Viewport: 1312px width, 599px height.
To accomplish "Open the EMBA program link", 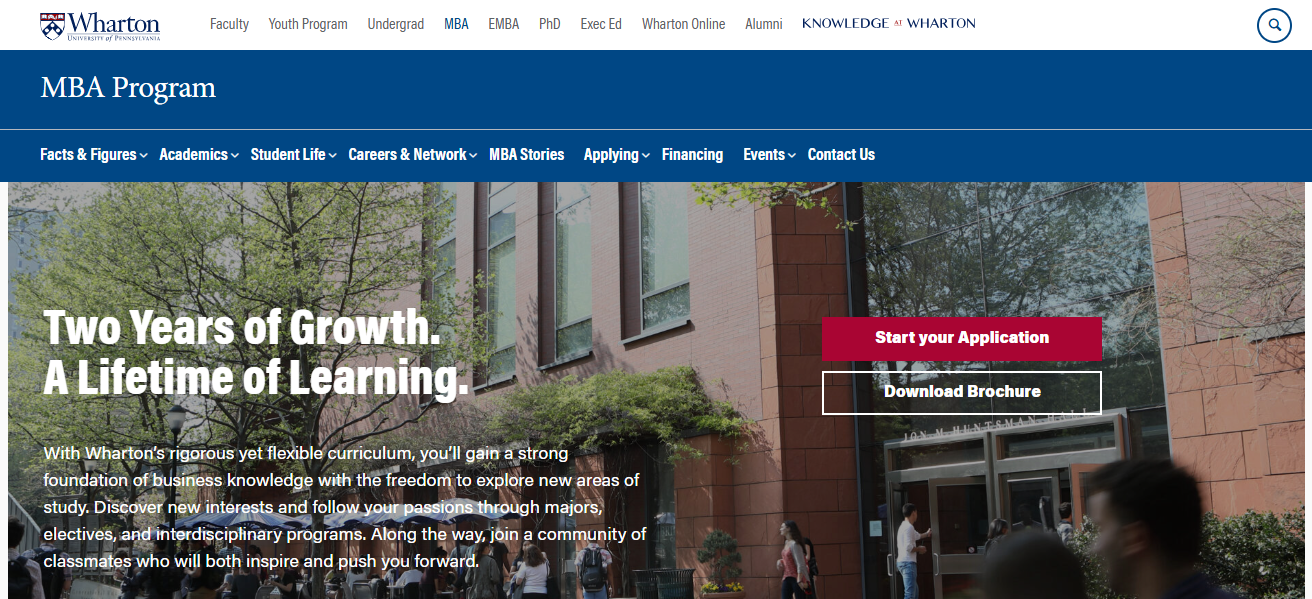I will [x=504, y=24].
